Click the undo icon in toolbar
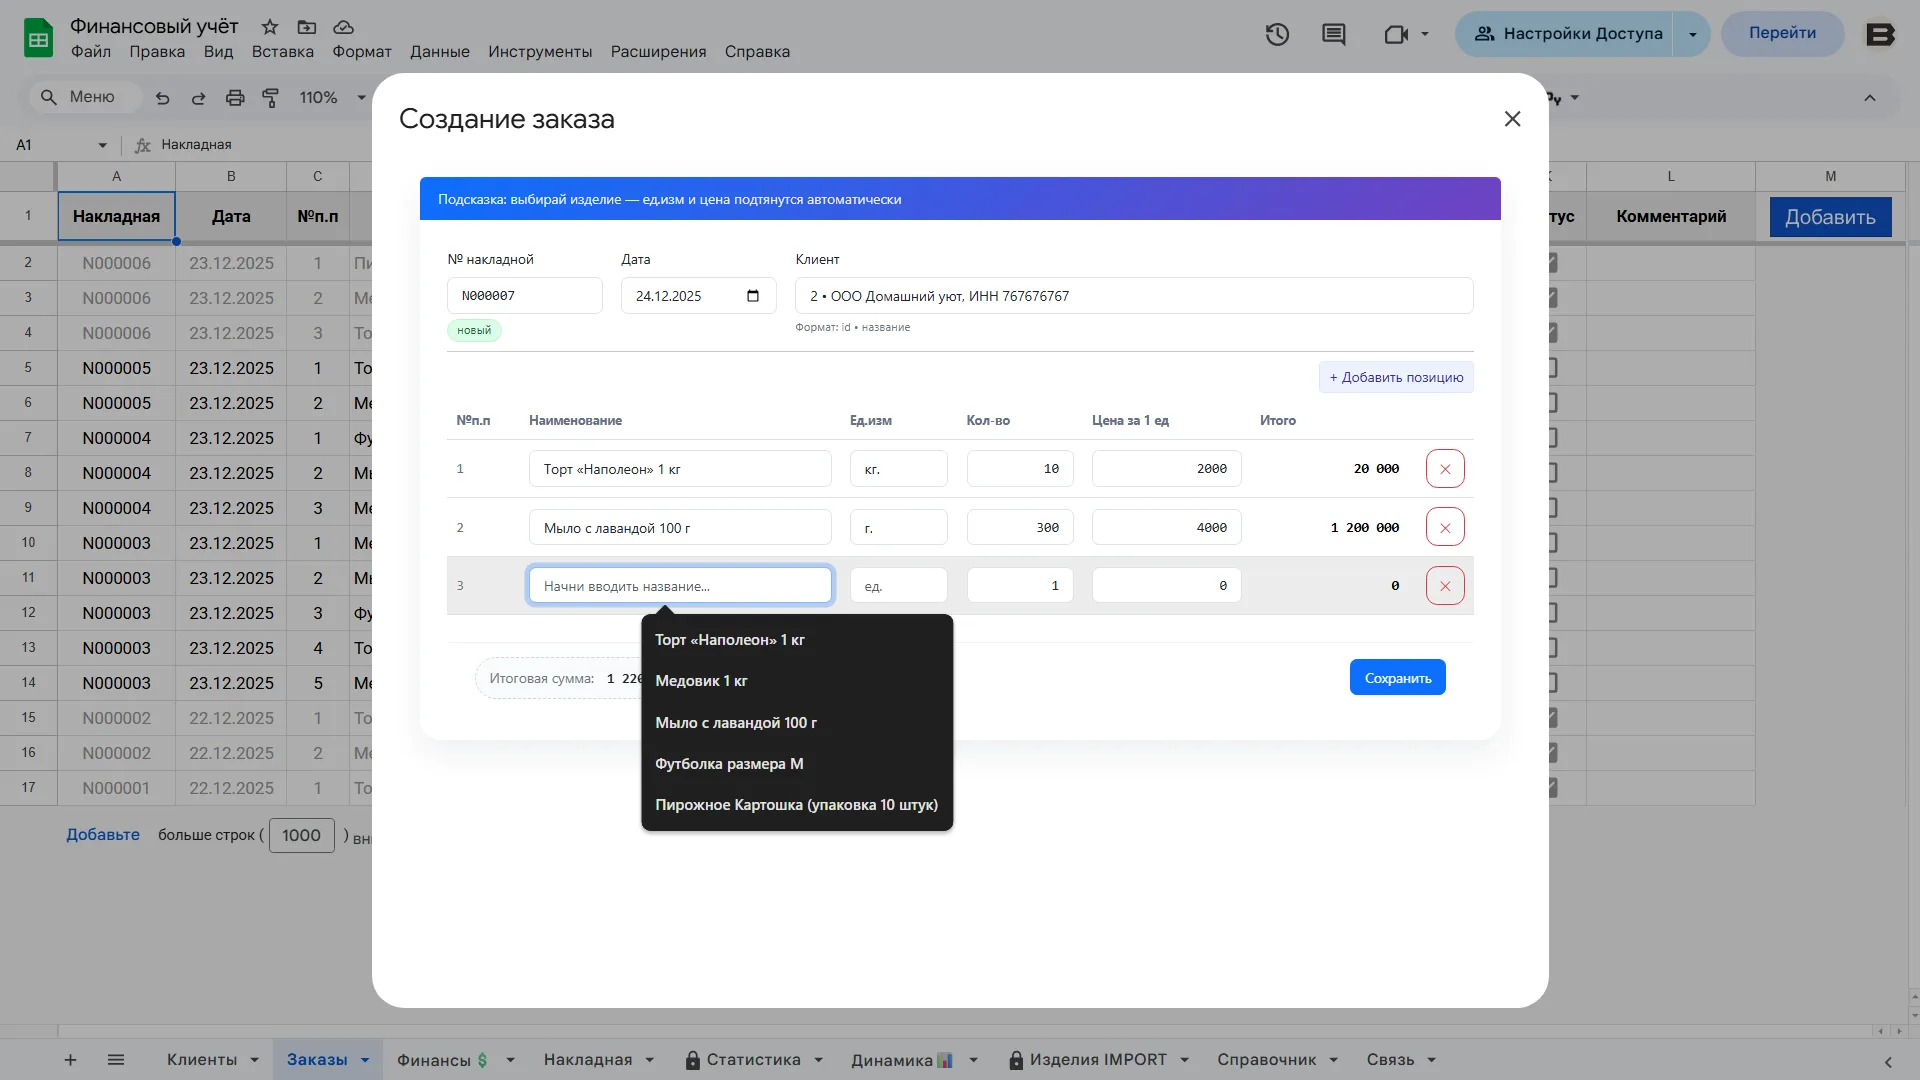 pyautogui.click(x=163, y=98)
